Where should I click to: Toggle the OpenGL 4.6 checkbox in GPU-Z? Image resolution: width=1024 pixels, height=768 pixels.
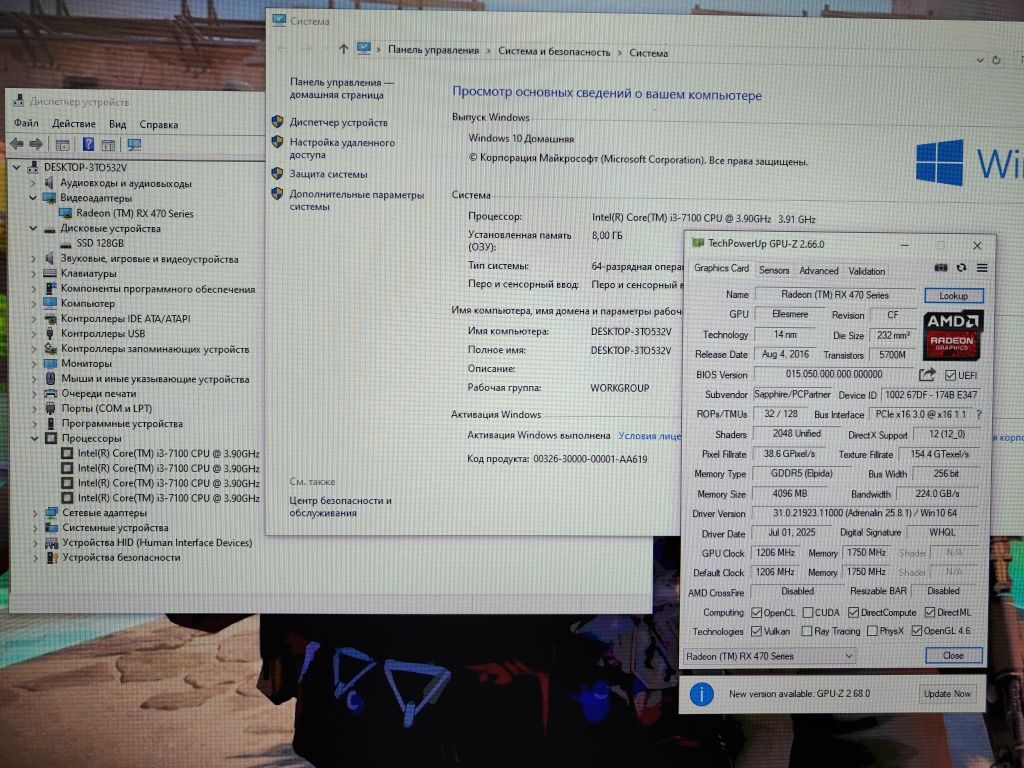[917, 631]
